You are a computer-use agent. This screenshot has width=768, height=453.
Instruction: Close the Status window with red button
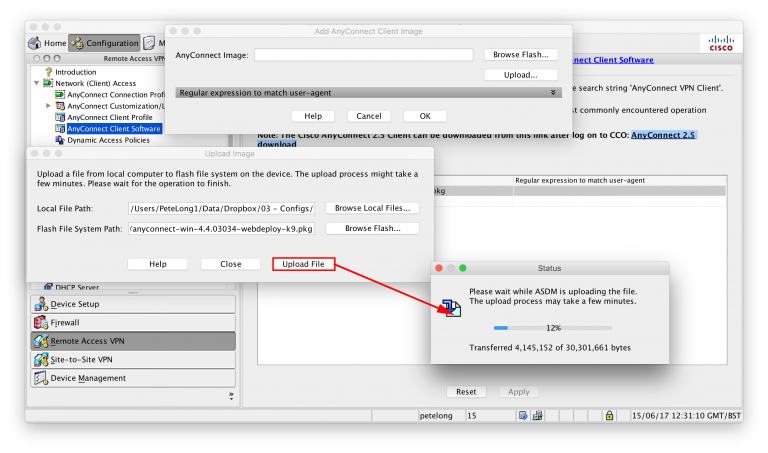(x=439, y=268)
